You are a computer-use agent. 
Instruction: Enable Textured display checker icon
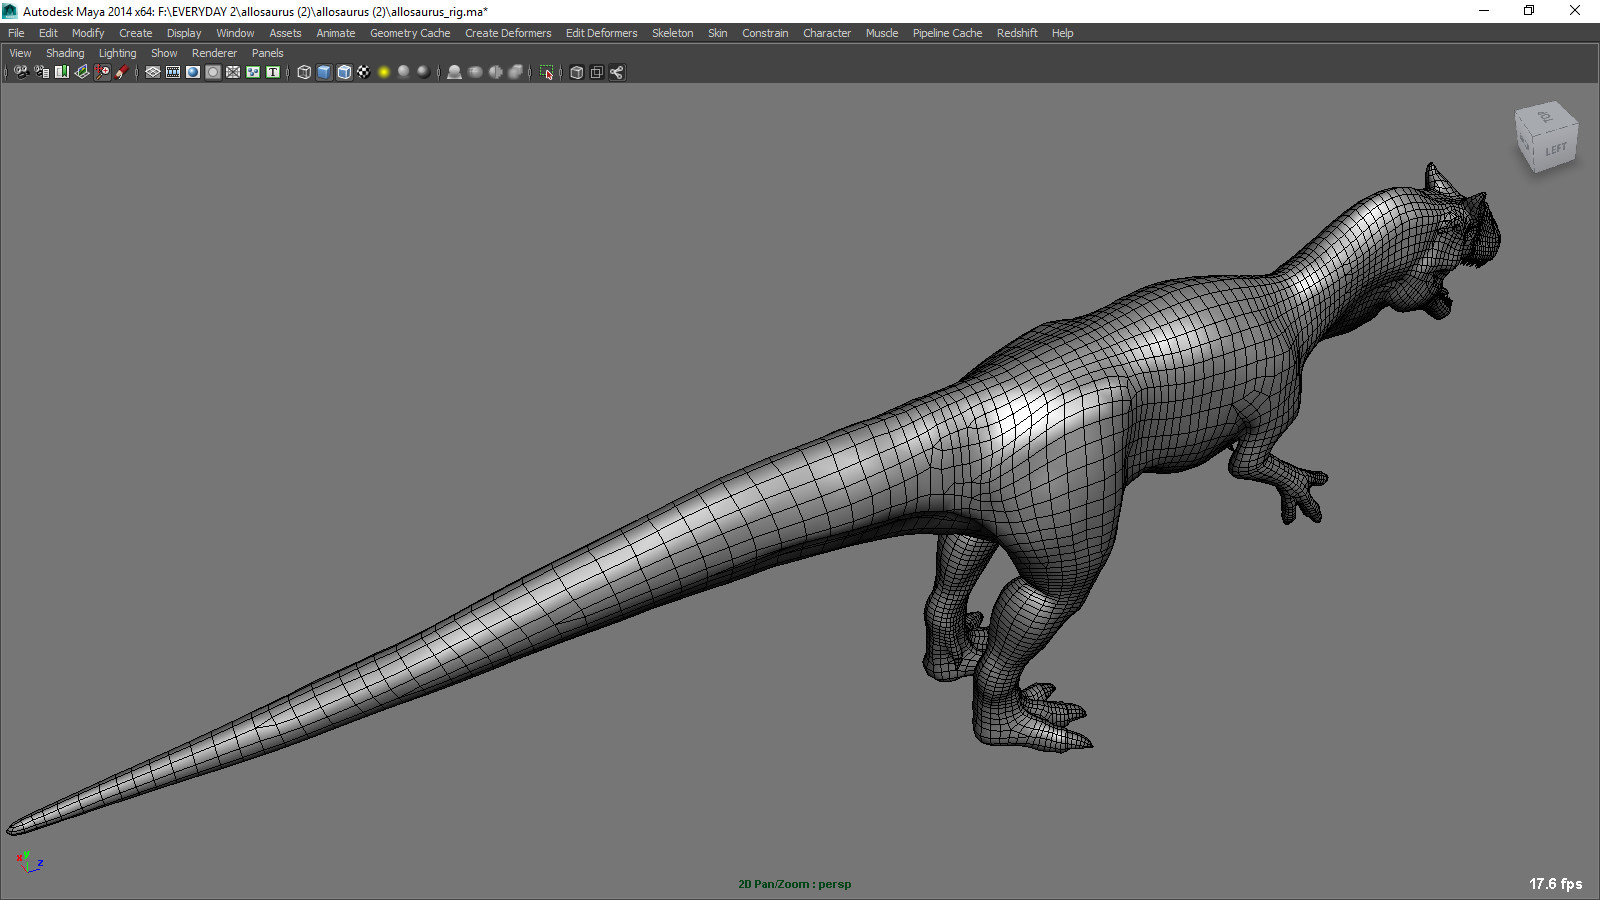tap(364, 72)
